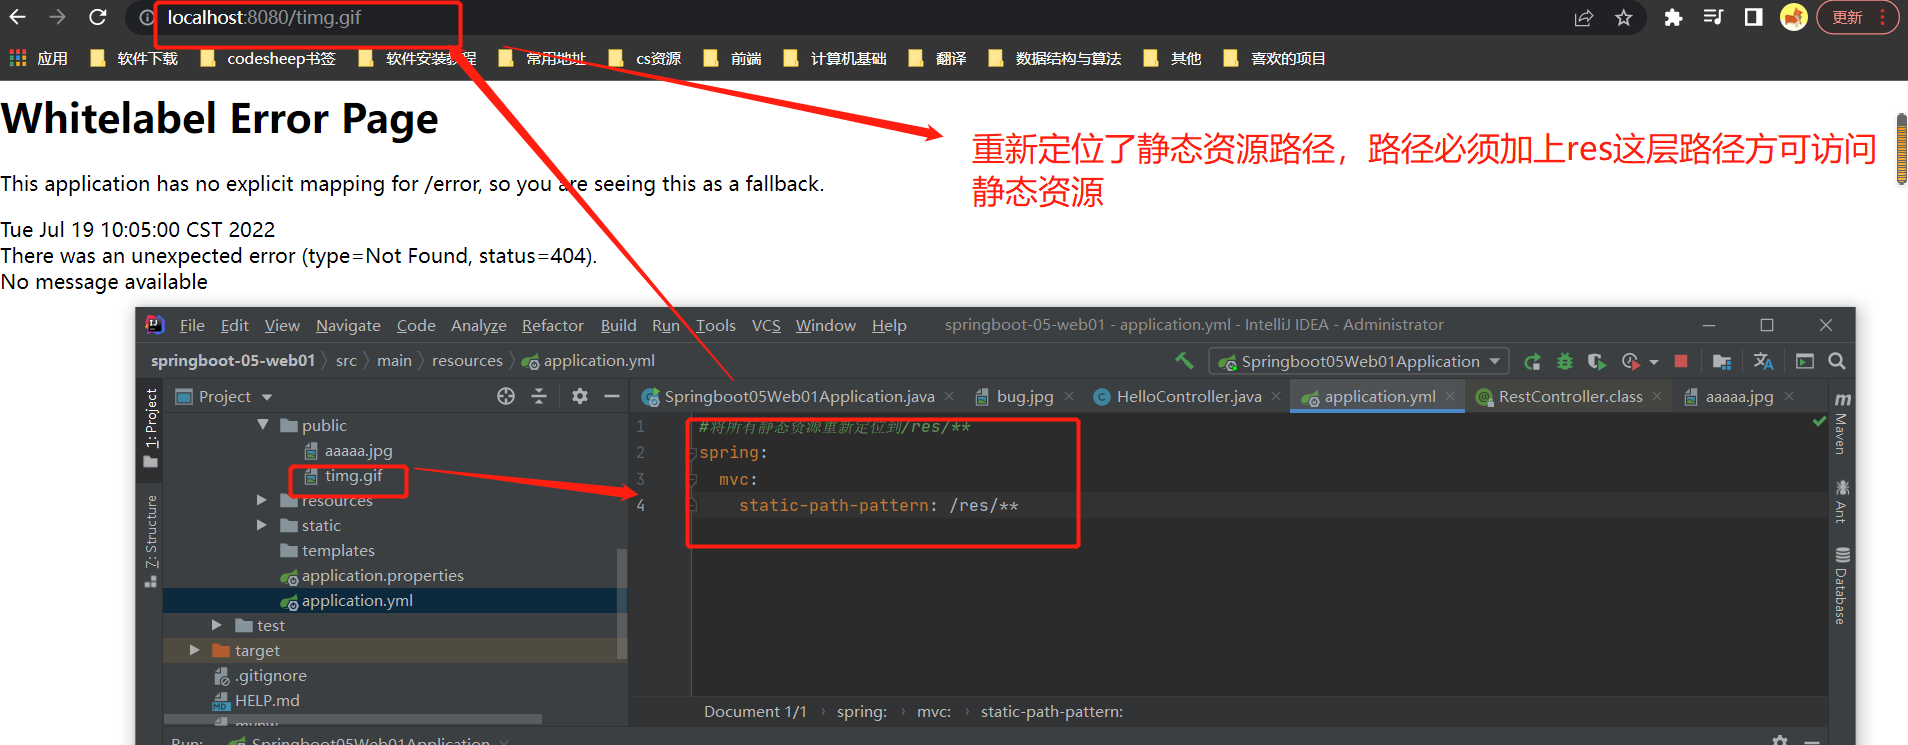Reload the localhost page
Image resolution: width=1908 pixels, height=745 pixels.
click(x=97, y=17)
